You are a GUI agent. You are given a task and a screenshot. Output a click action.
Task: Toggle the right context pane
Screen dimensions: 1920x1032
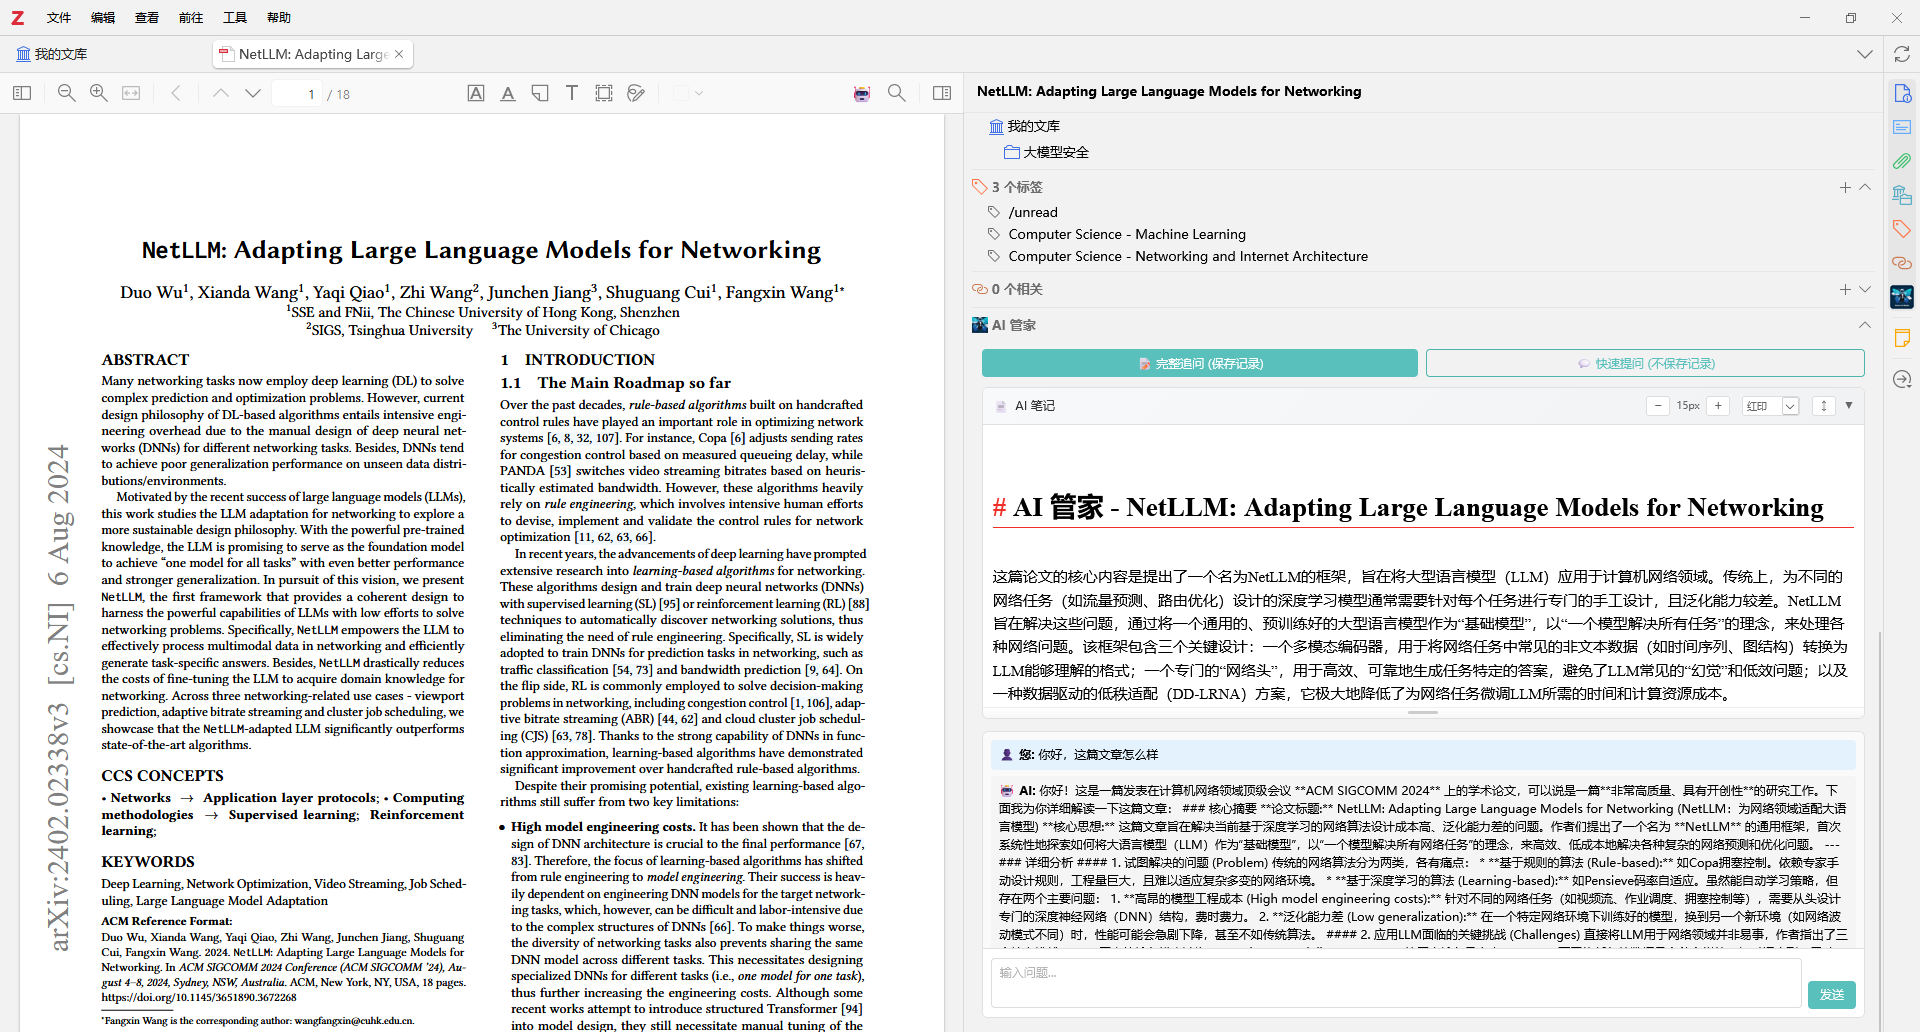[942, 93]
